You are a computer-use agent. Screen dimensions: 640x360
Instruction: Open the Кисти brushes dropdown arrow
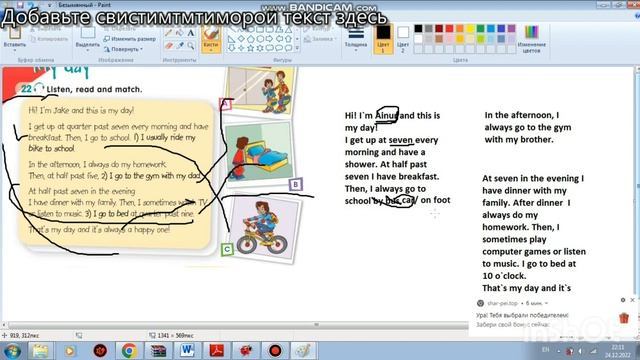(211, 50)
